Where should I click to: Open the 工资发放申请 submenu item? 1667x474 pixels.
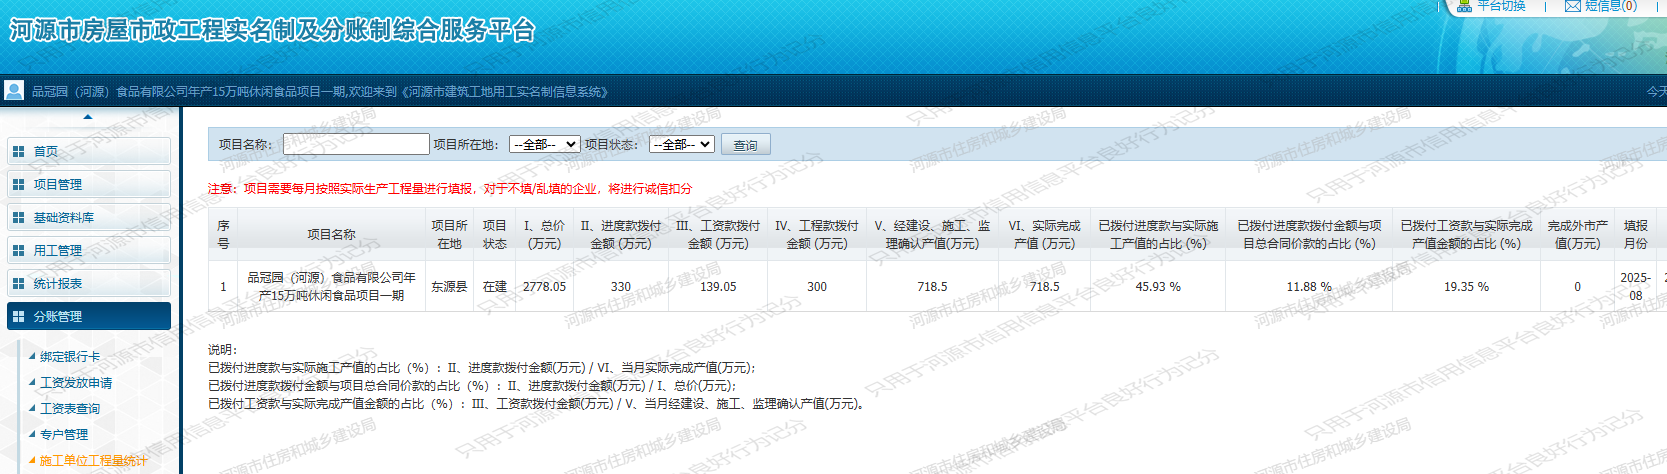(x=76, y=382)
